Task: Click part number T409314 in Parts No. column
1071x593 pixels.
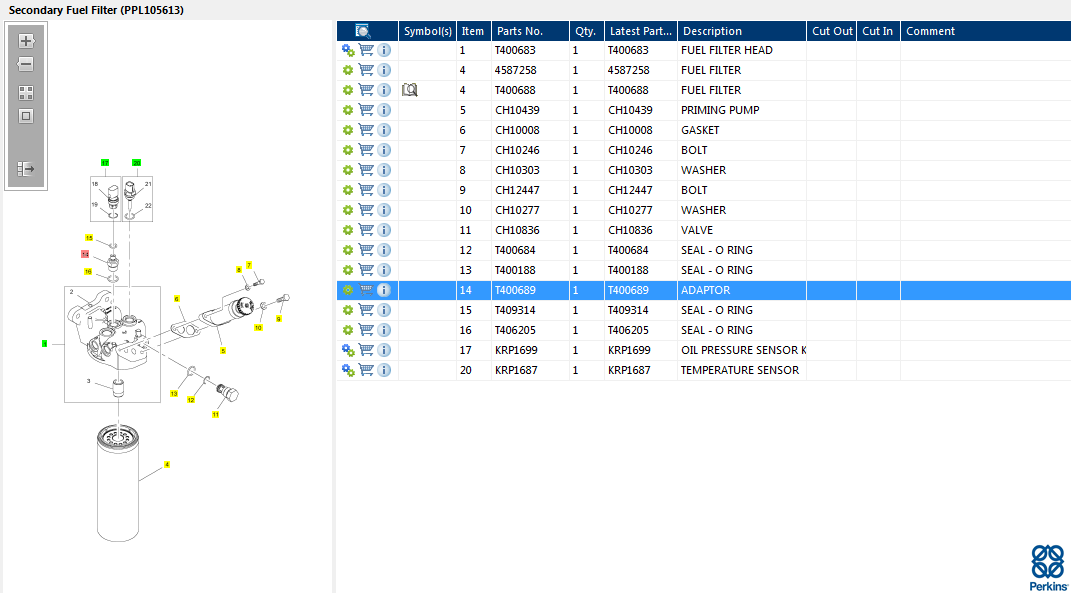Action: [x=515, y=310]
